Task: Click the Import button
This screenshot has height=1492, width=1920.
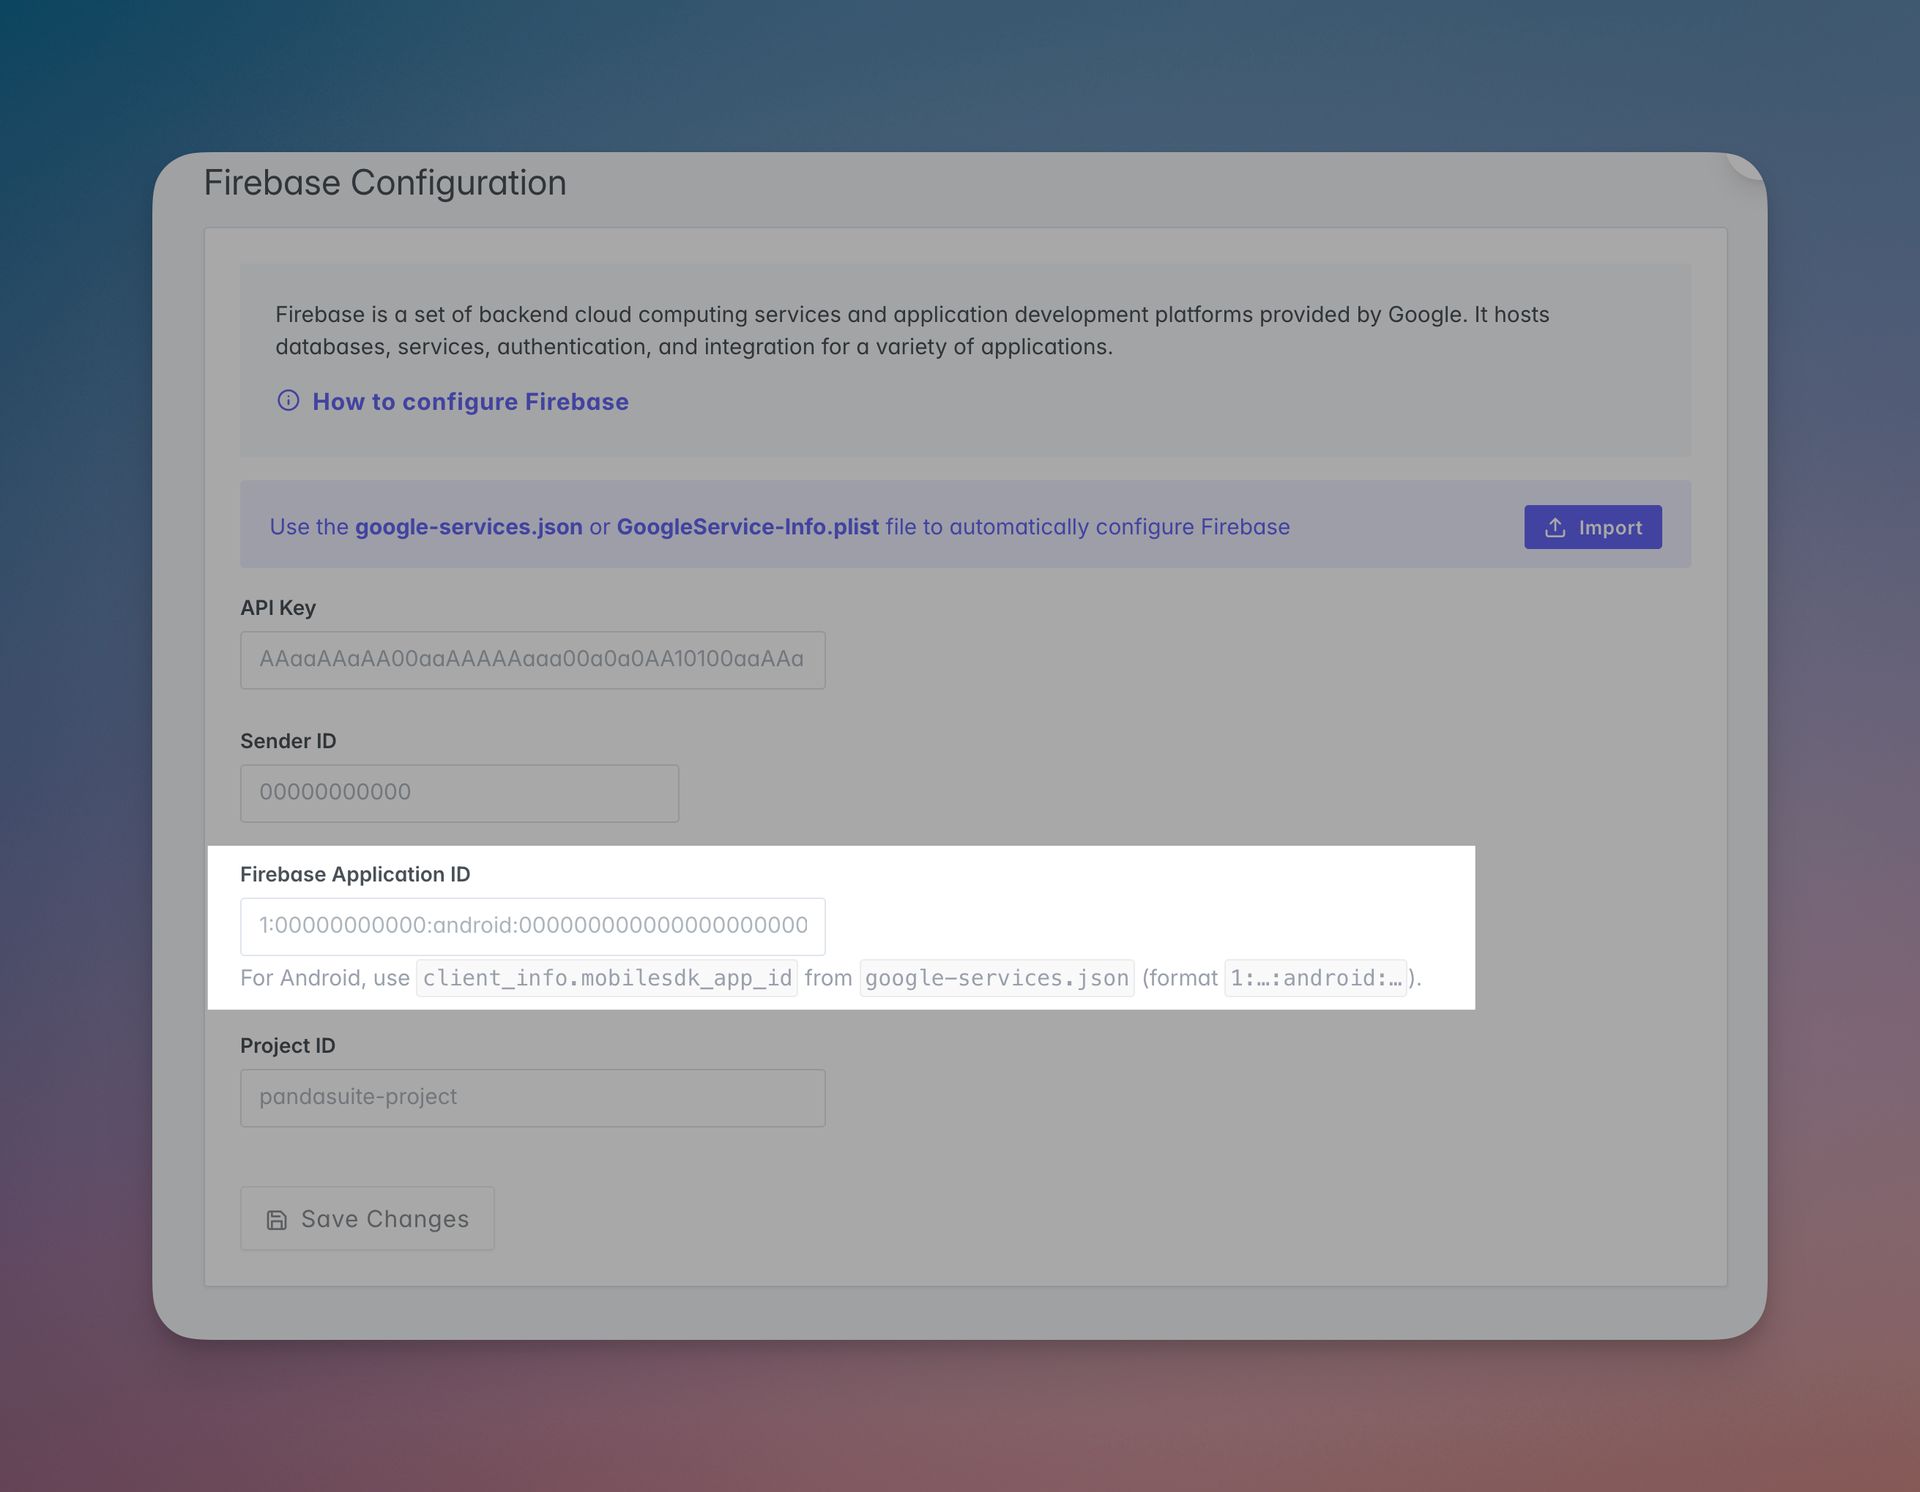Action: 1593,527
